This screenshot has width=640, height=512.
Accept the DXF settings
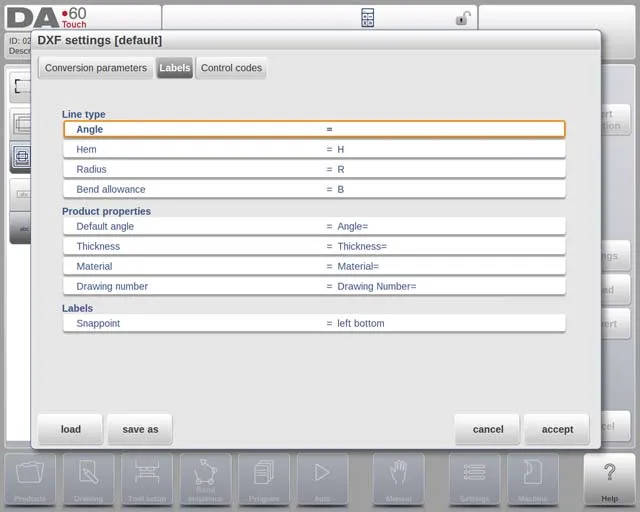557,429
